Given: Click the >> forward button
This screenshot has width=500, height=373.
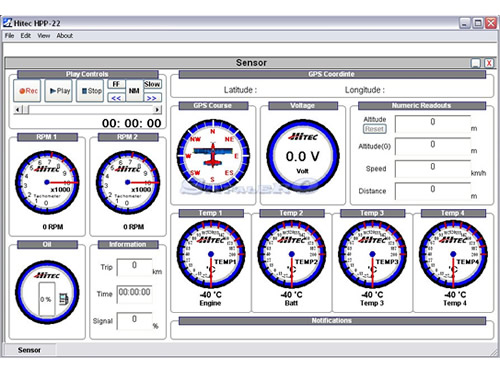Looking at the screenshot, I should point(152,98).
